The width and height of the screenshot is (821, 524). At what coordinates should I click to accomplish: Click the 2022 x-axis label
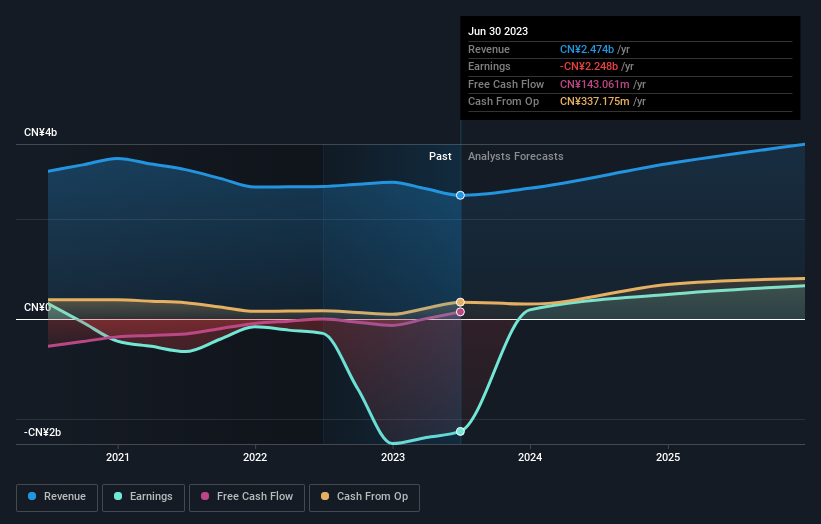[255, 457]
